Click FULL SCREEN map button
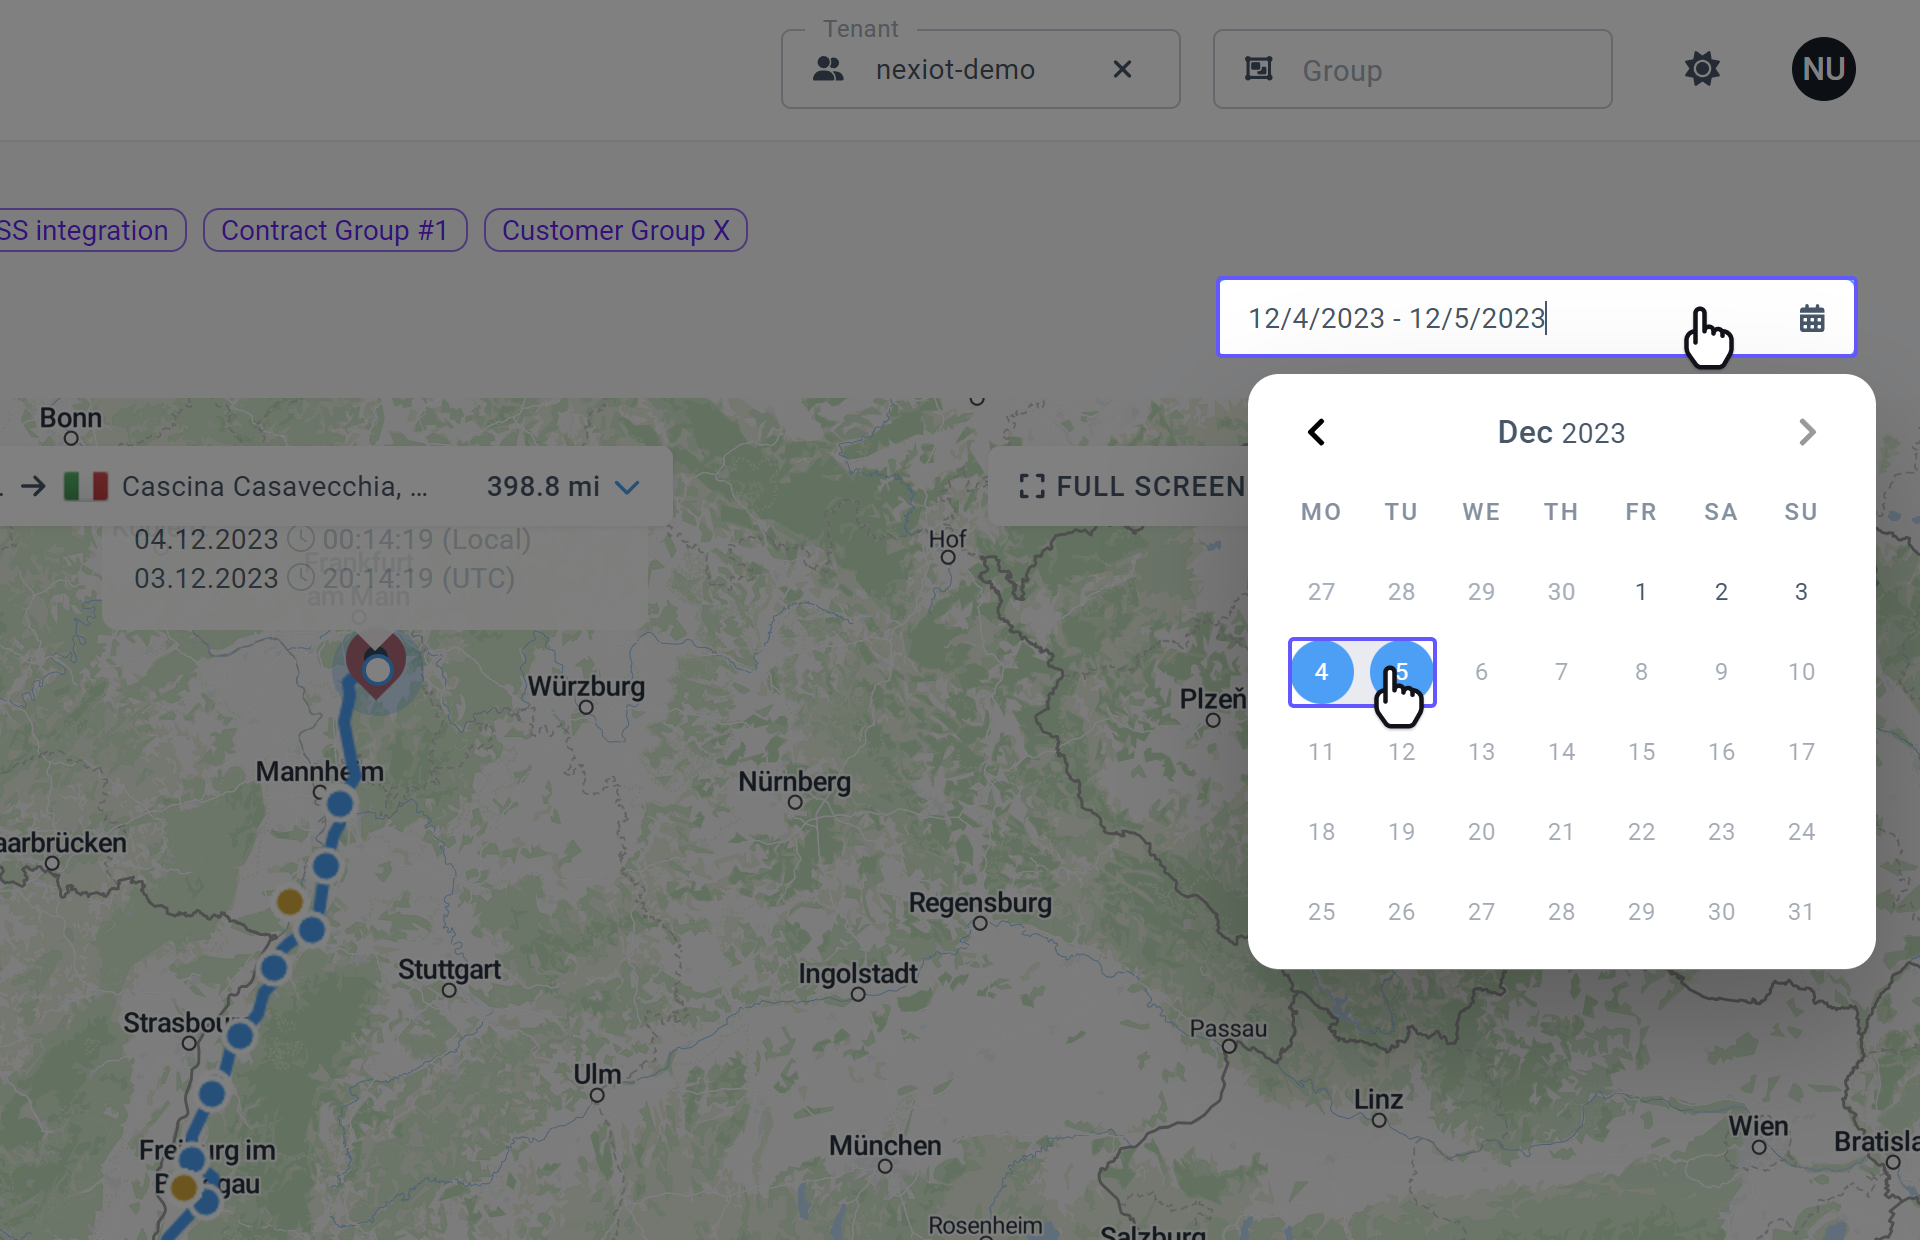The width and height of the screenshot is (1920, 1240). tap(1132, 486)
